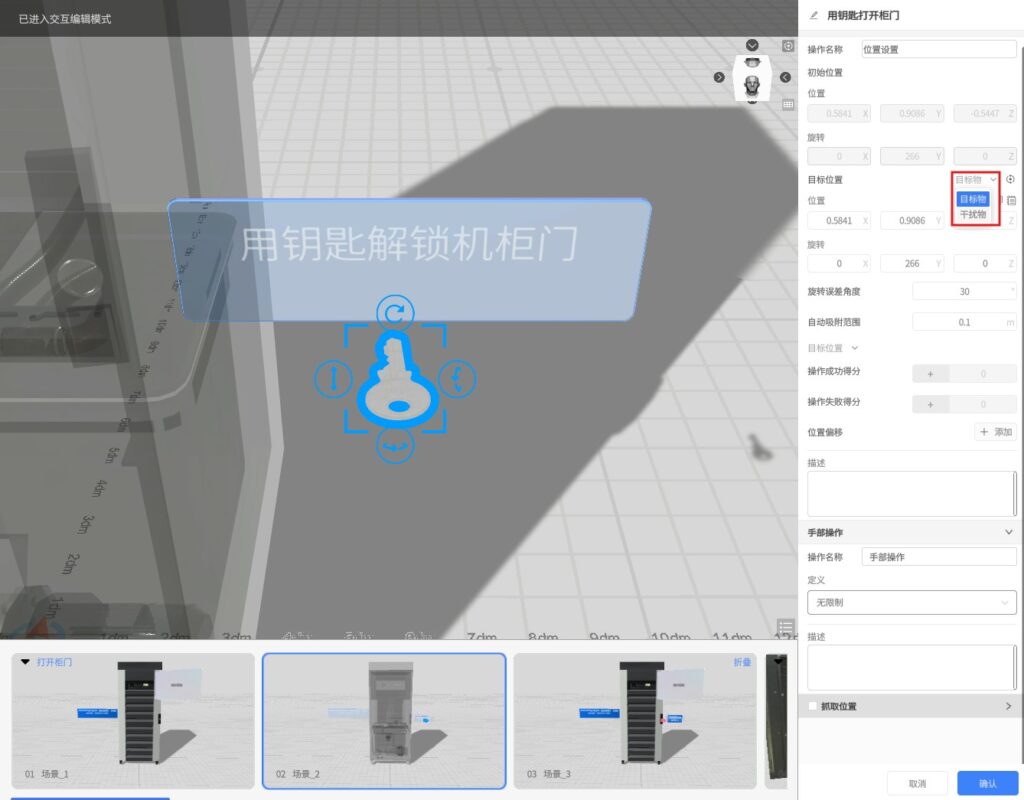Screen dimensions: 1024x800
Task: Click the flip handle right of the key
Action: (458, 378)
